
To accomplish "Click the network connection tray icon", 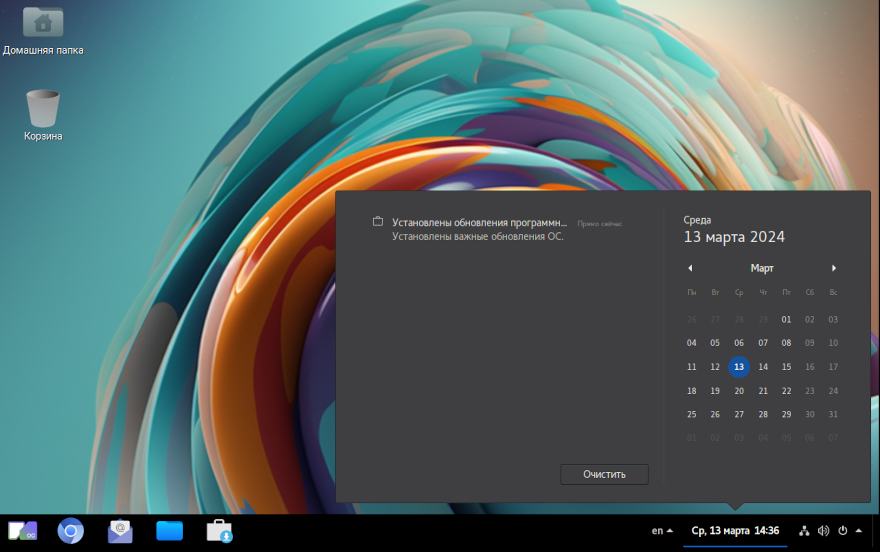I will (x=805, y=531).
